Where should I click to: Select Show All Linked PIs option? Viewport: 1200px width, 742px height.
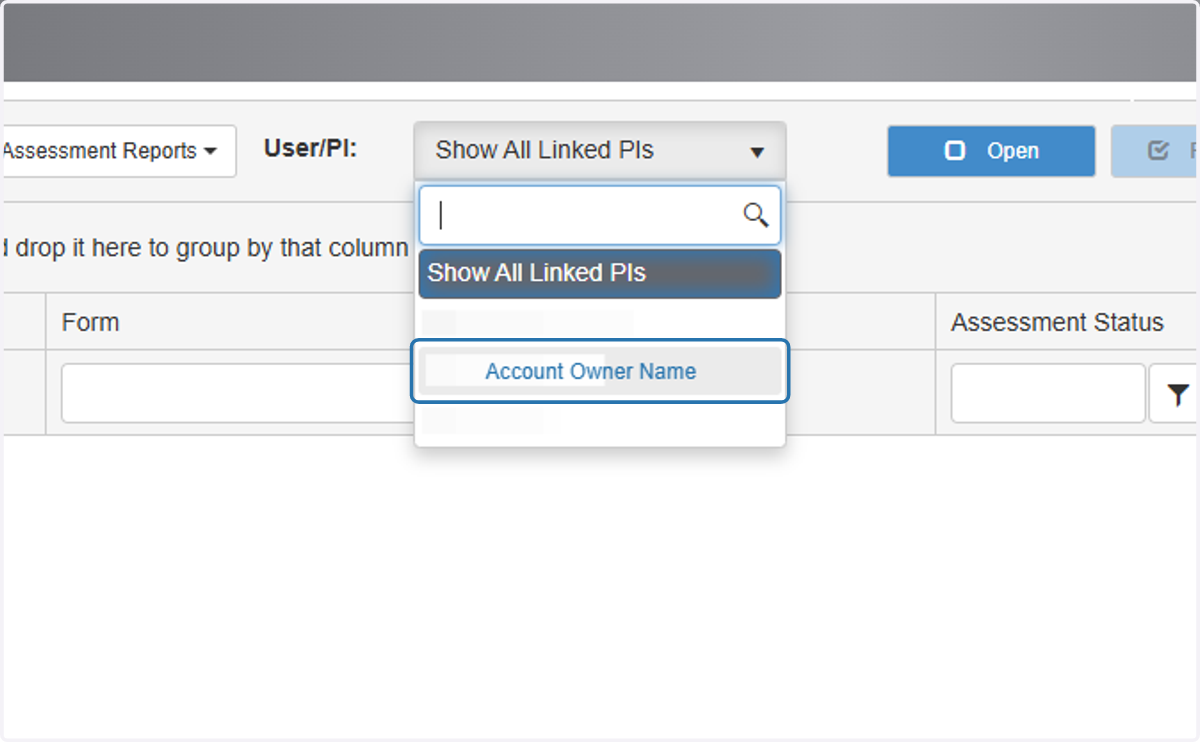point(600,273)
